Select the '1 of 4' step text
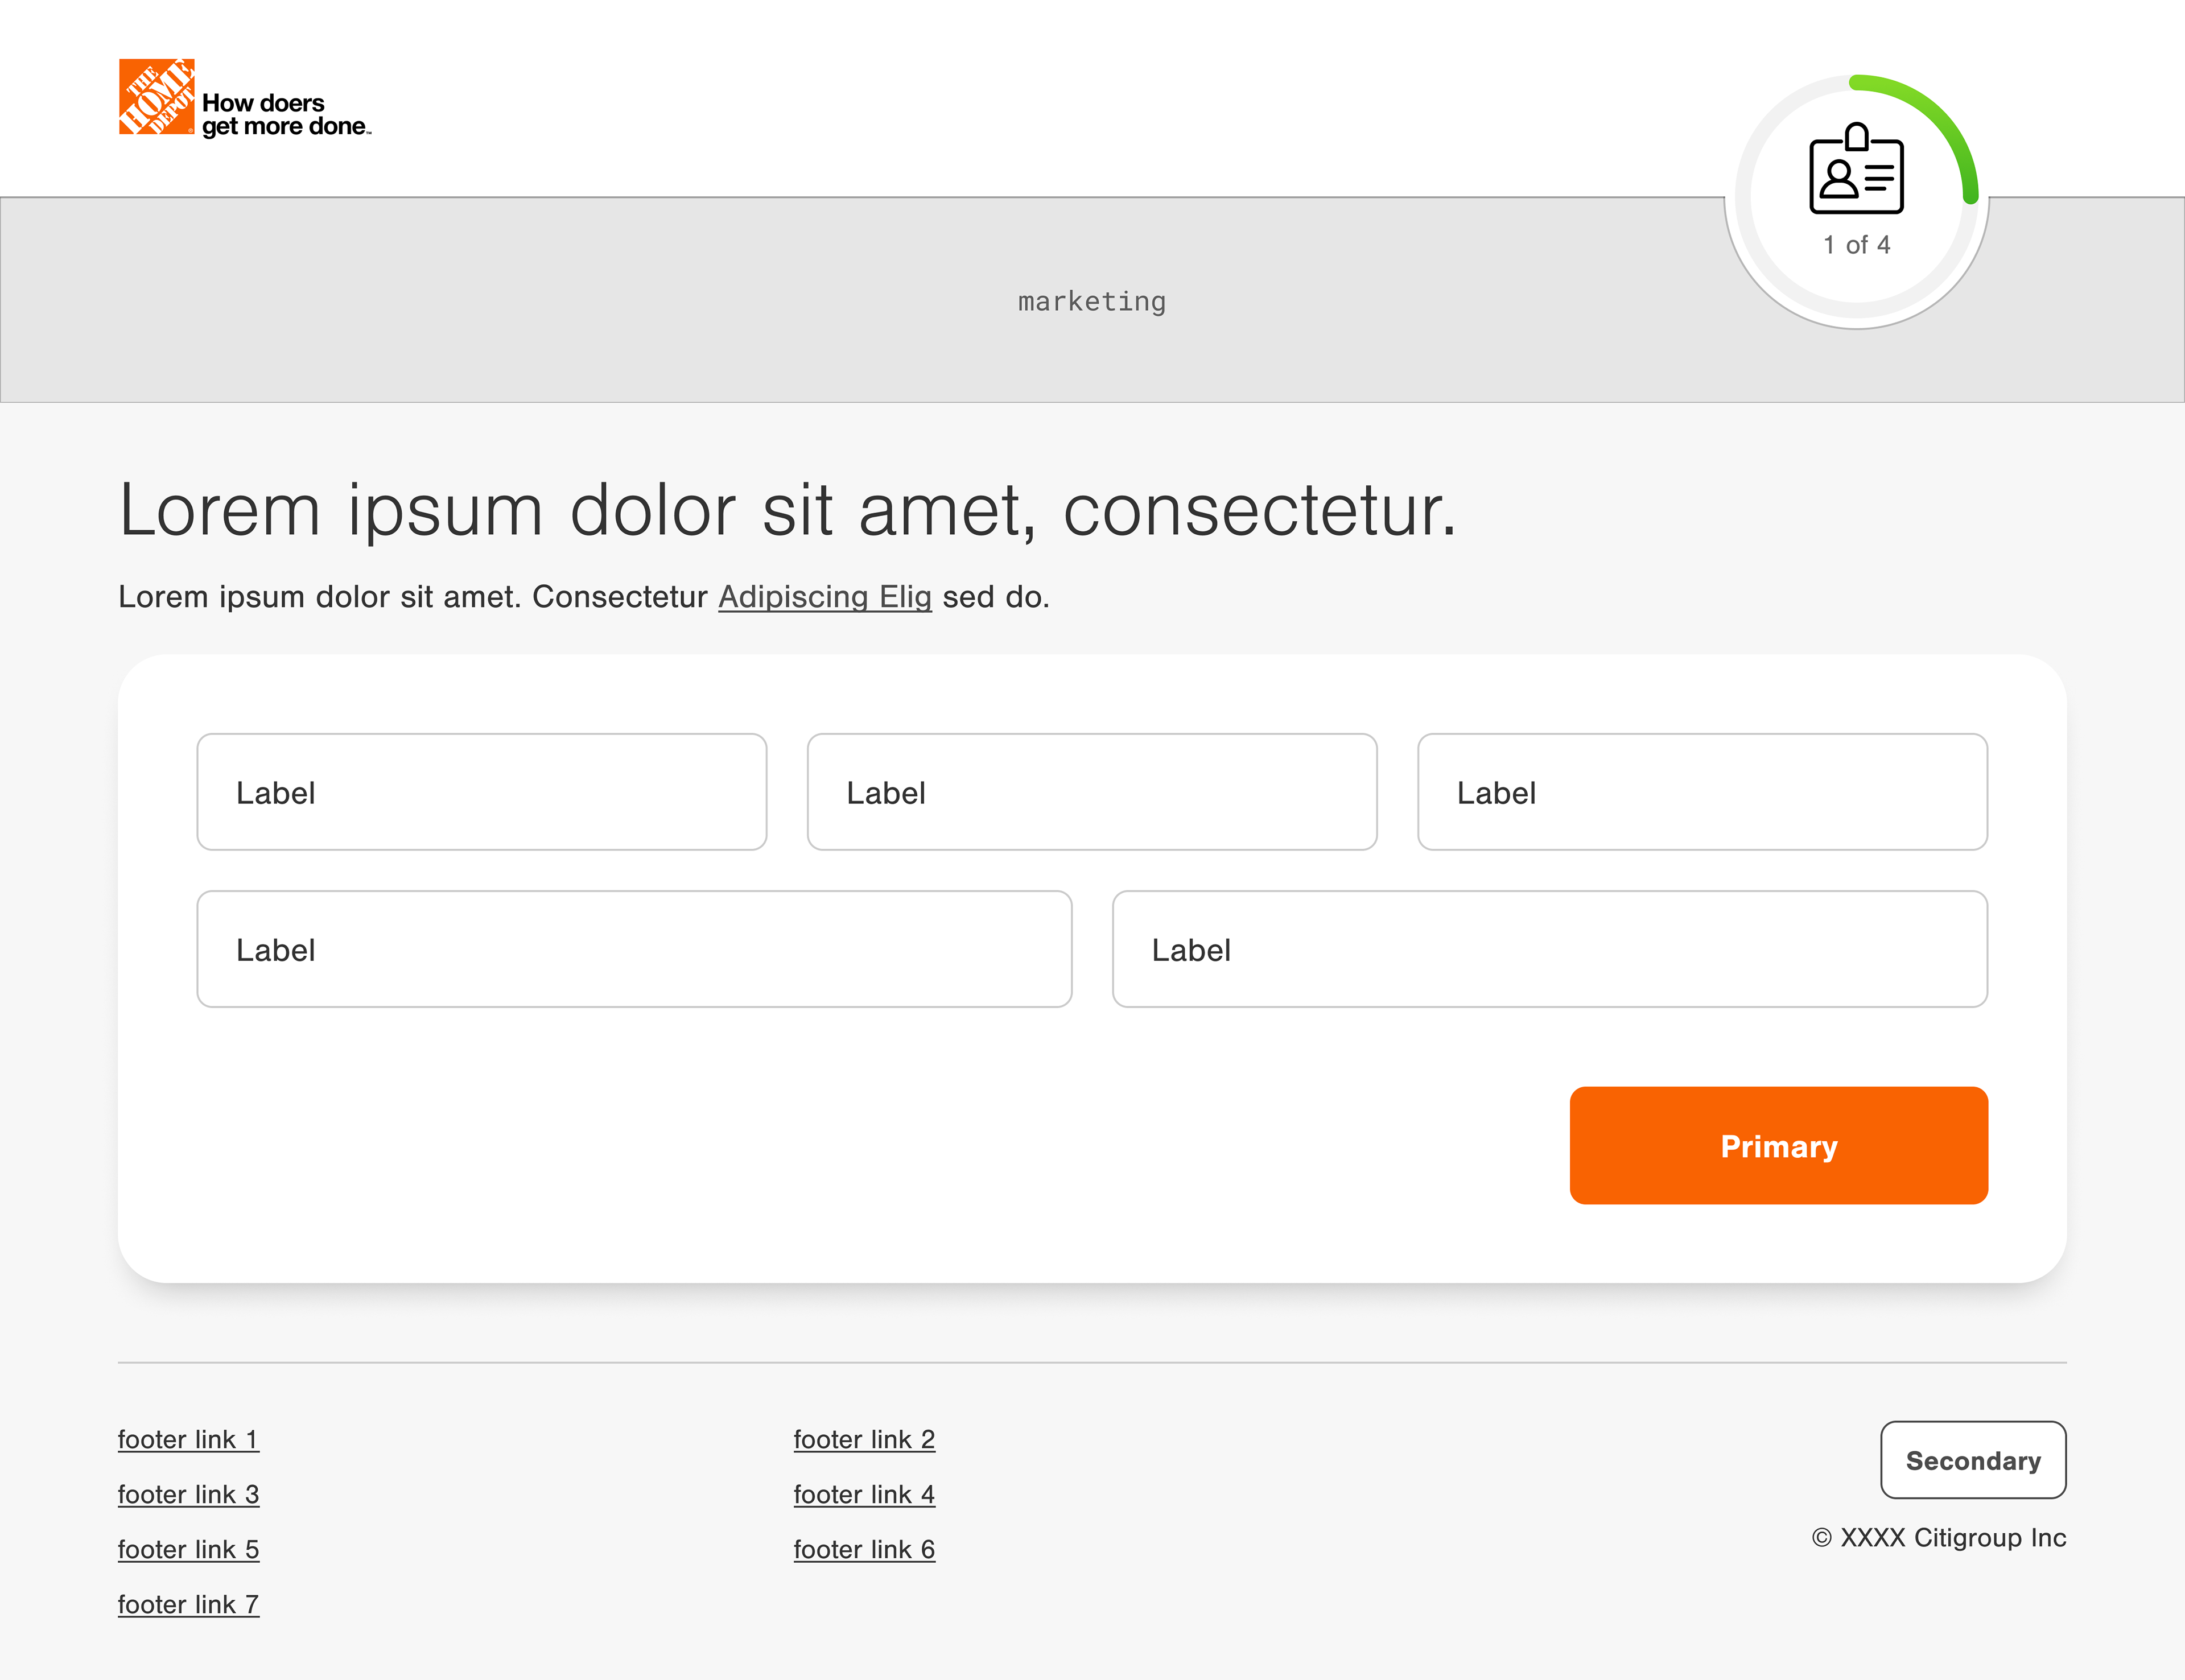Viewport: 2185px width, 1680px height. coord(1856,245)
